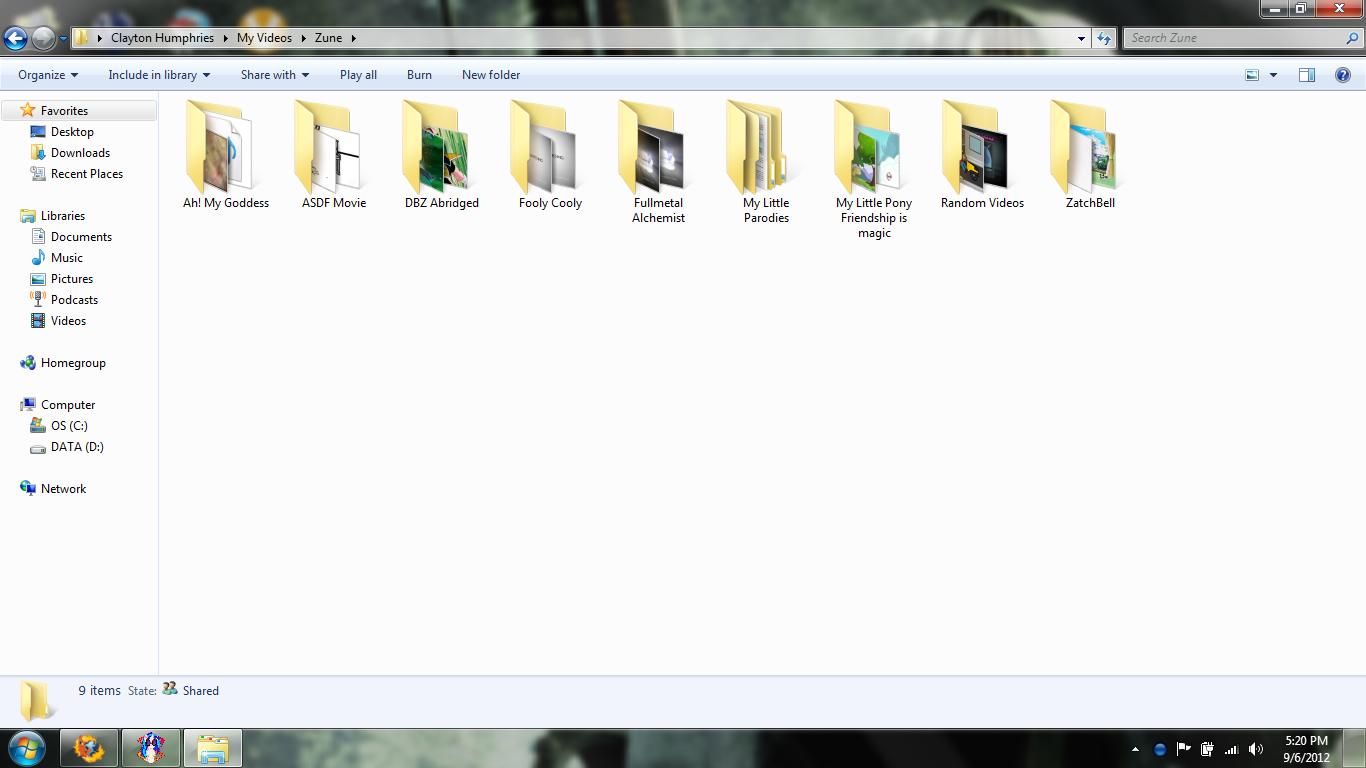
Task: Open the Fullmetal Alchemist folder
Action: click(x=658, y=162)
